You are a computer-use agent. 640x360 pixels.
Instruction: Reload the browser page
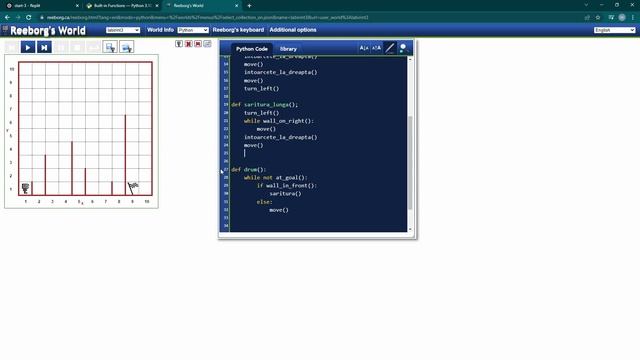(x=29, y=18)
